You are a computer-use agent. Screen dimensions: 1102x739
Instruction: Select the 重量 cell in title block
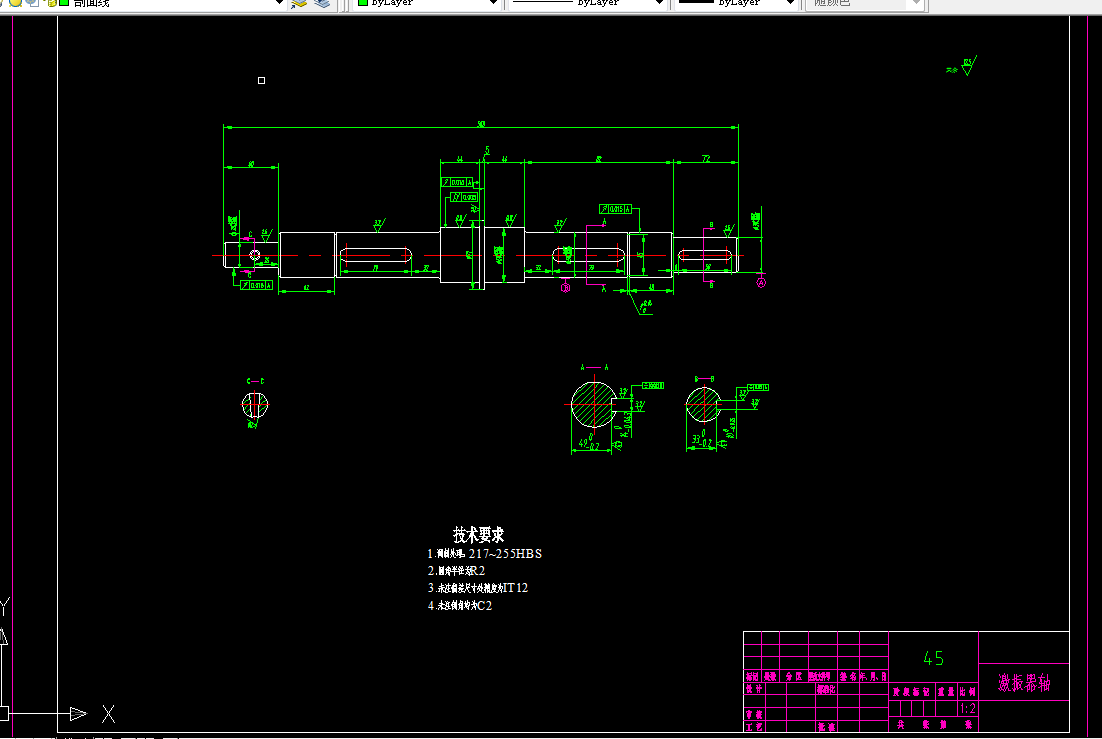point(946,692)
